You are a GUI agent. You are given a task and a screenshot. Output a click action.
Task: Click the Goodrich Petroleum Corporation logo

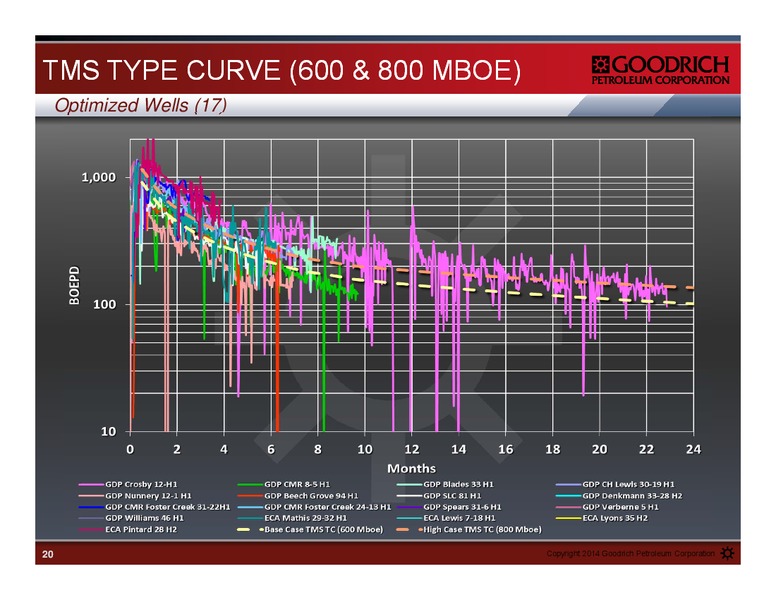coord(660,70)
